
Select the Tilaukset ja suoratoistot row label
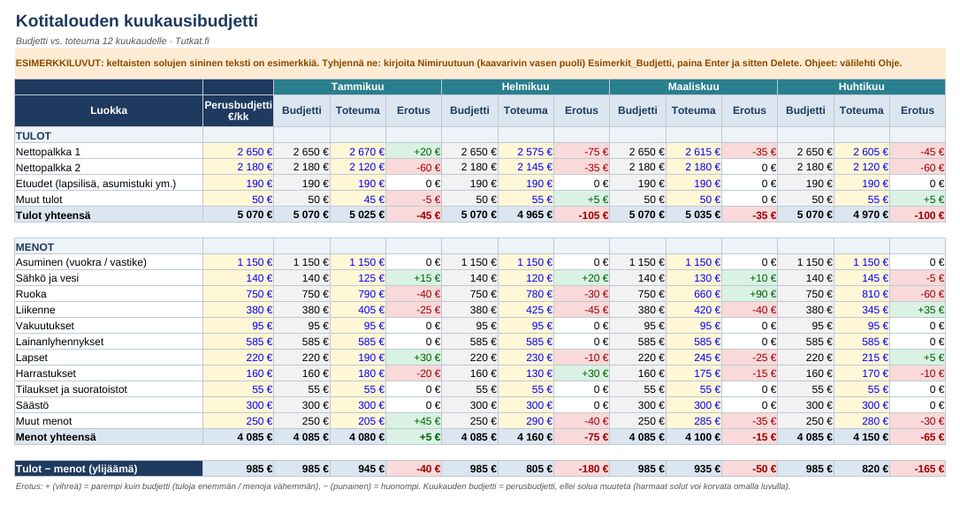tap(109, 389)
